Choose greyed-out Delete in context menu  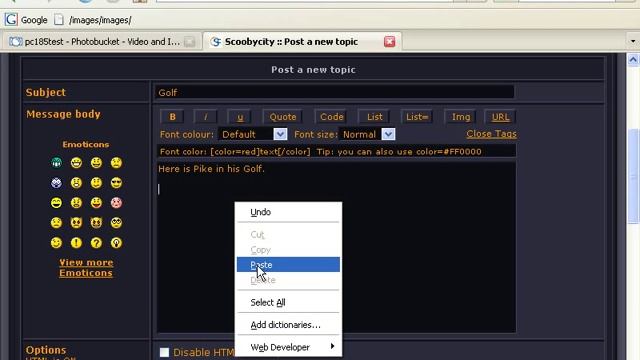[288, 280]
